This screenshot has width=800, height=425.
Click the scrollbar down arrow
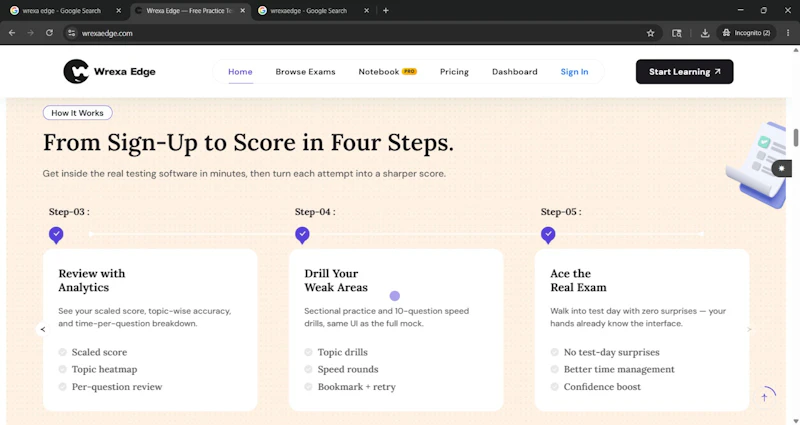(x=795, y=420)
